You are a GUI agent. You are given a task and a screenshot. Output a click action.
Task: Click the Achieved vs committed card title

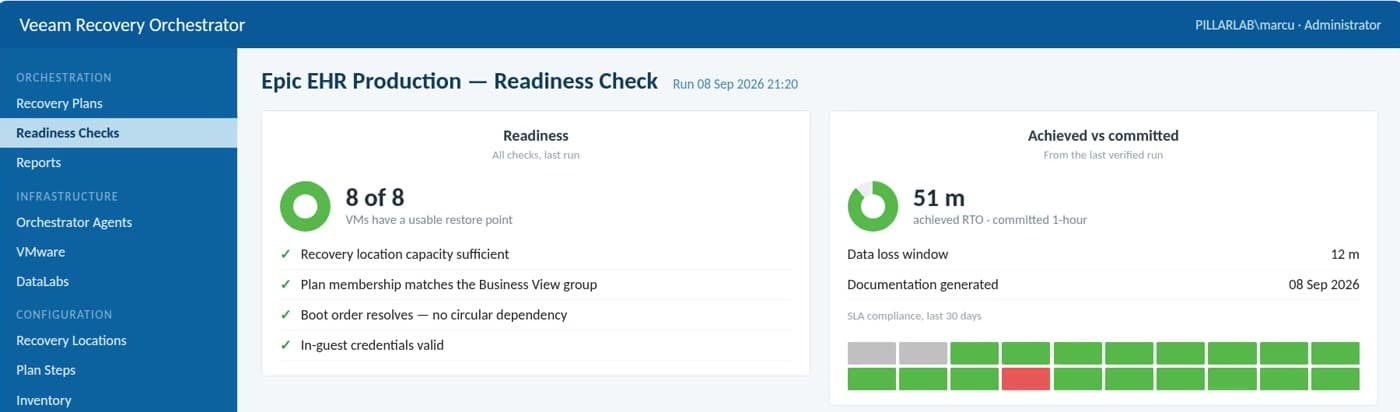point(1103,135)
